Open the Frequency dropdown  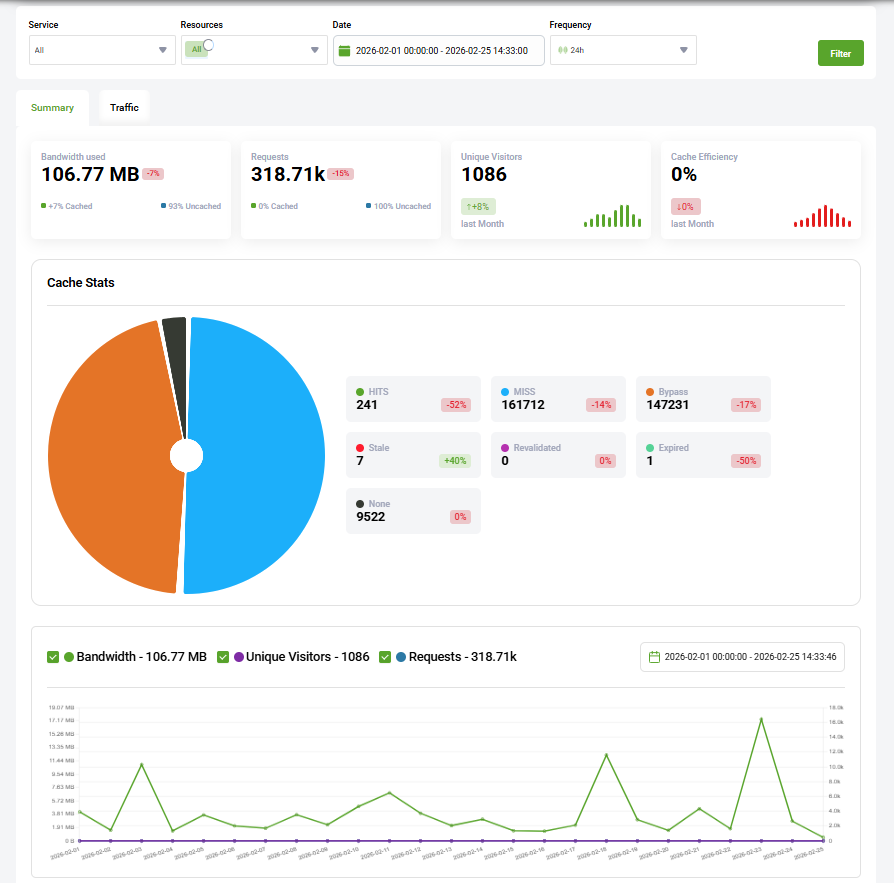[x=683, y=50]
